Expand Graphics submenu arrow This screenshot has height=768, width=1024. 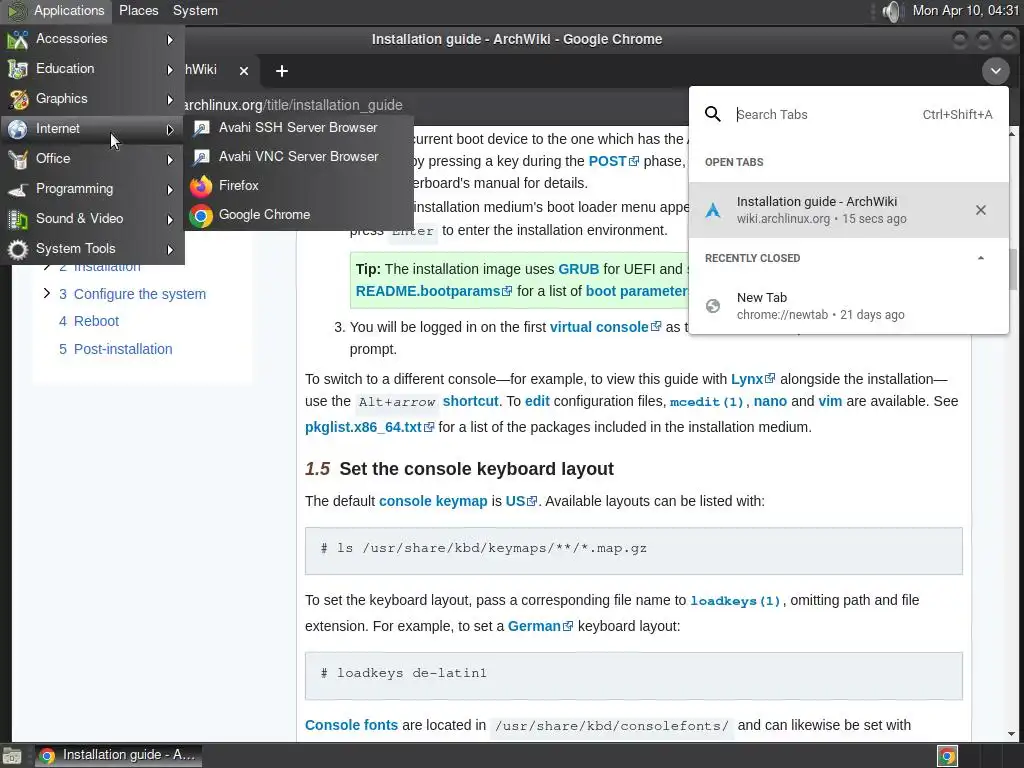[x=170, y=100]
